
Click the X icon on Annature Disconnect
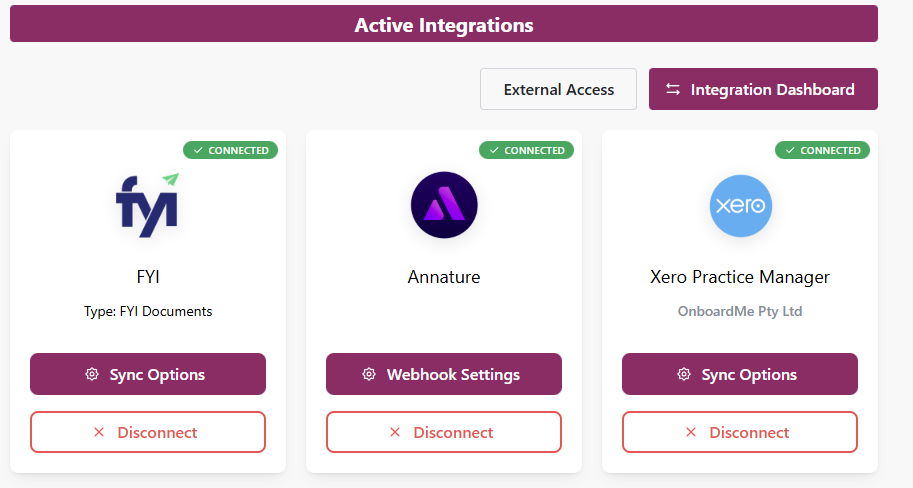pos(395,433)
